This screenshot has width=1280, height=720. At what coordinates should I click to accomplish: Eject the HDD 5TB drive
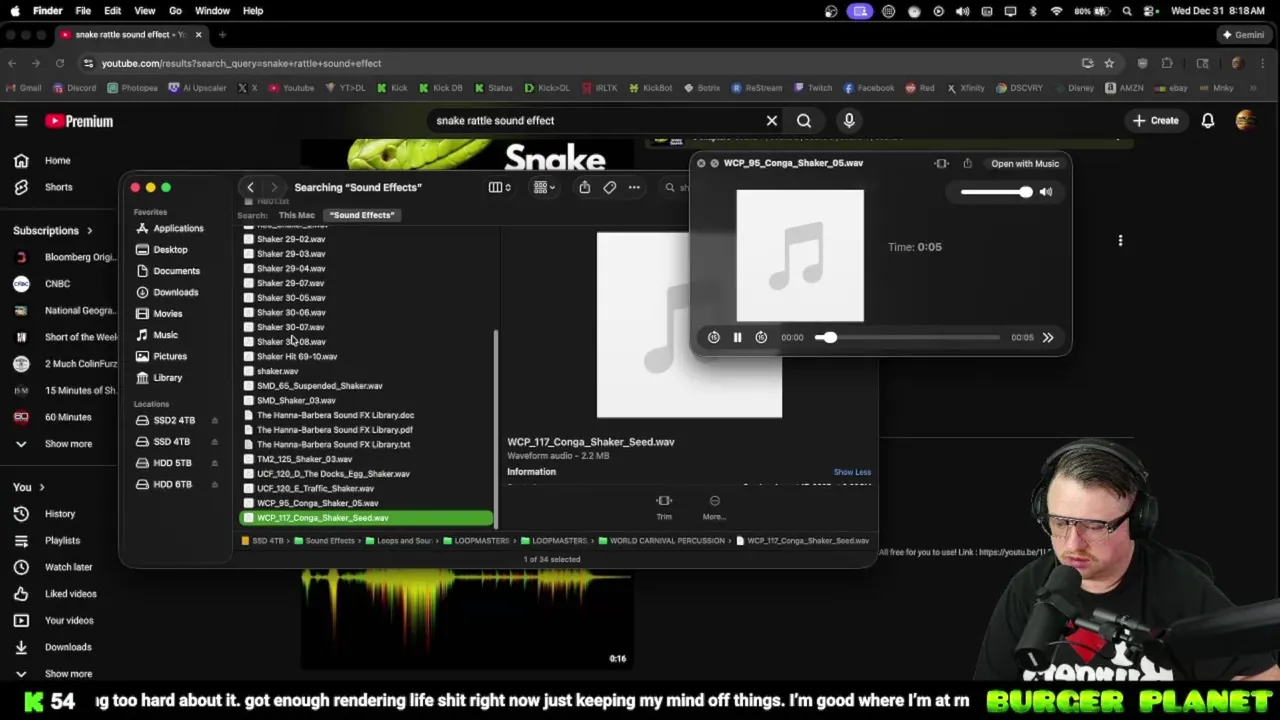214,463
